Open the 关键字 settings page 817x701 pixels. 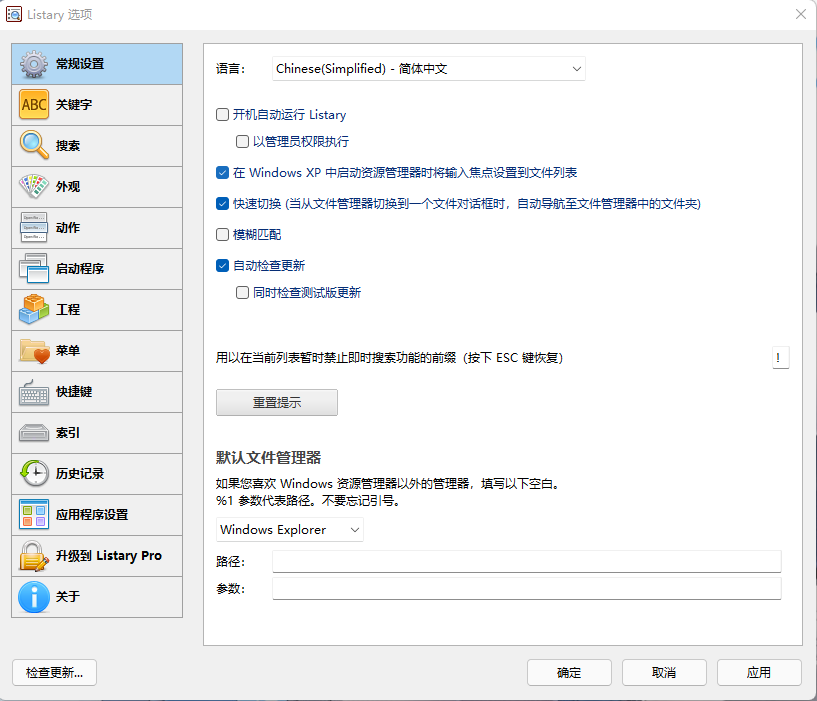coord(97,105)
